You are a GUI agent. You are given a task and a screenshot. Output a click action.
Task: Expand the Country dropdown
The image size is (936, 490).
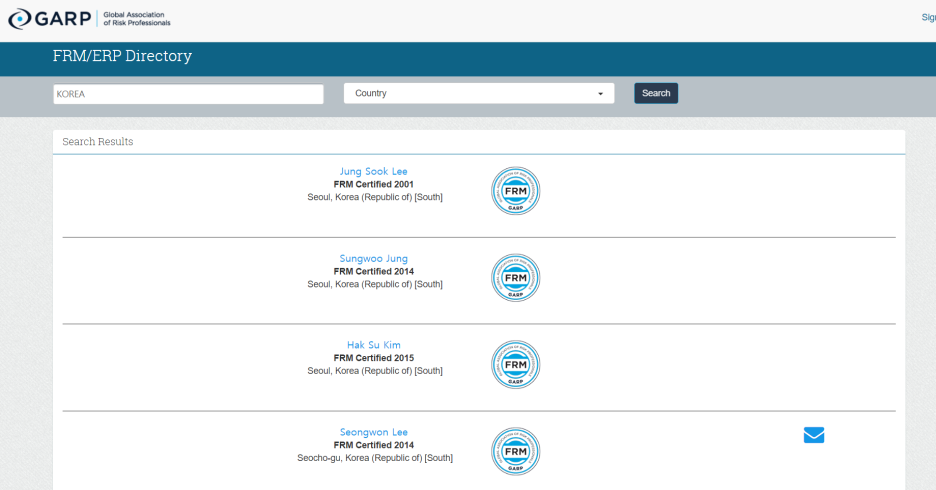479,93
